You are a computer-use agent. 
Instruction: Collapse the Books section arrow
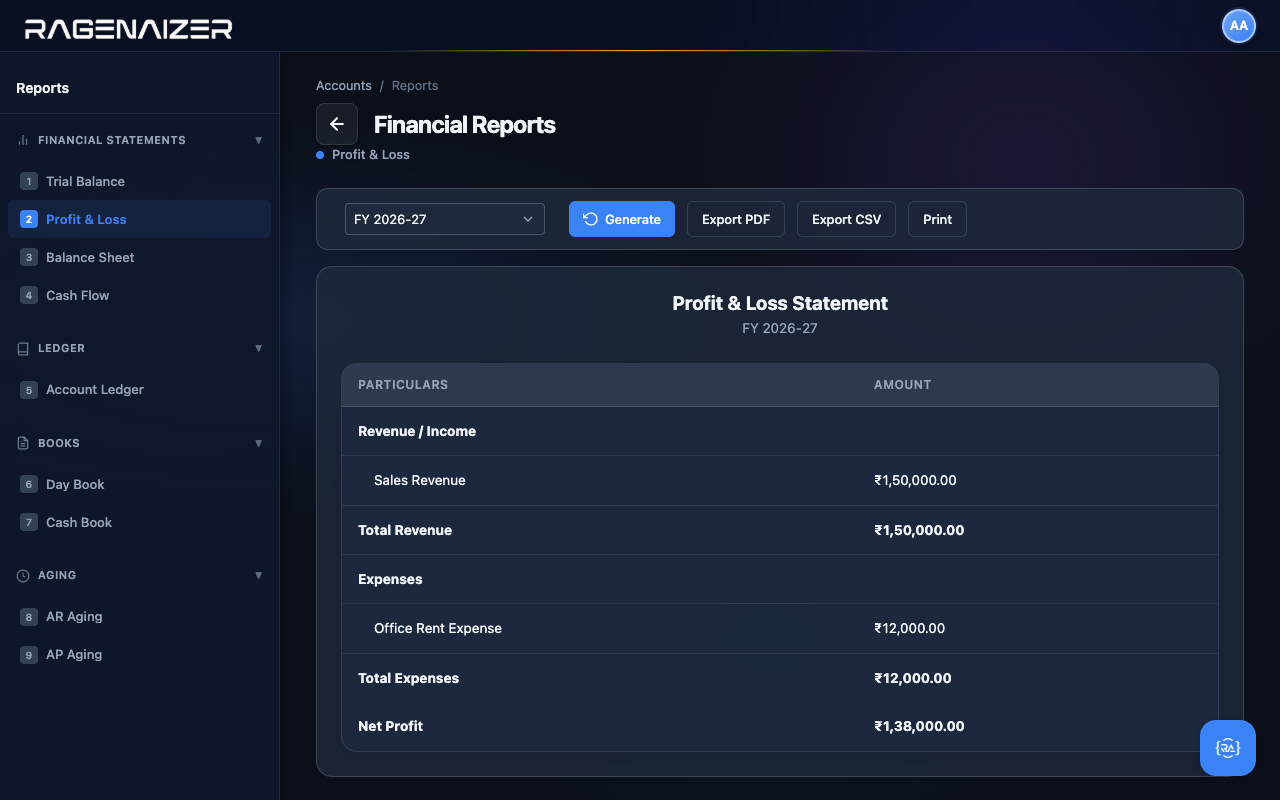(258, 443)
